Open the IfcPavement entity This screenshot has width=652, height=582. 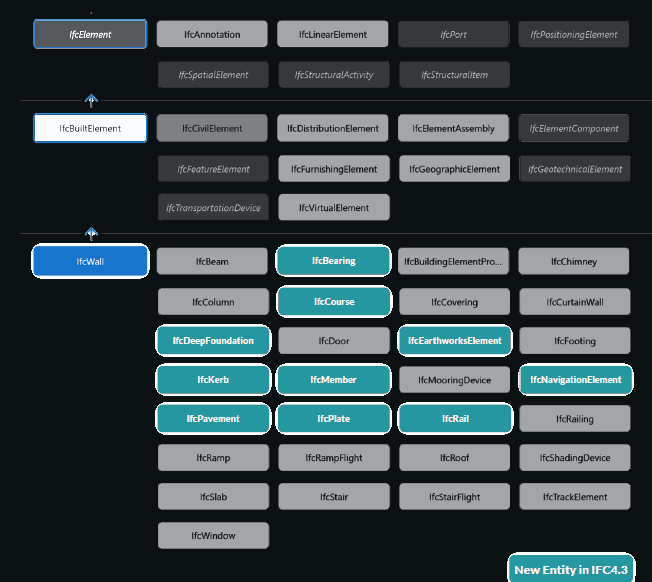[x=213, y=418]
